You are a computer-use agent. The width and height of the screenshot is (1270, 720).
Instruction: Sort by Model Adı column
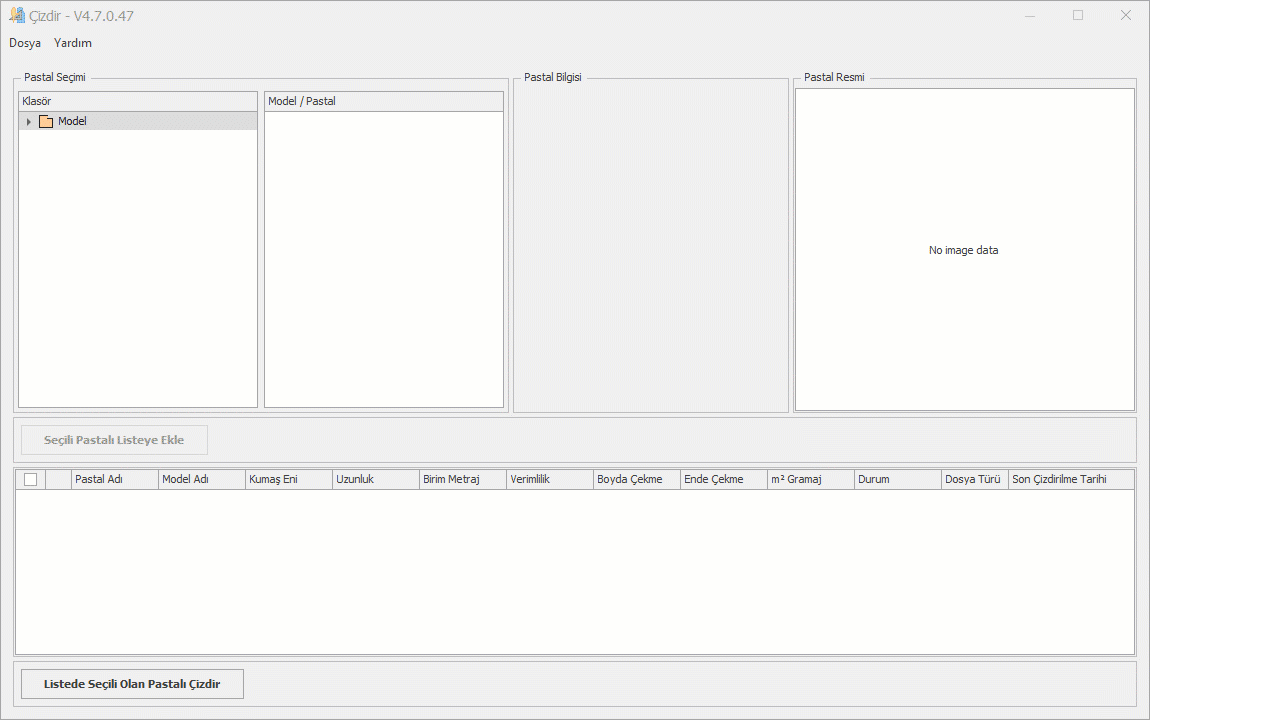(x=201, y=480)
